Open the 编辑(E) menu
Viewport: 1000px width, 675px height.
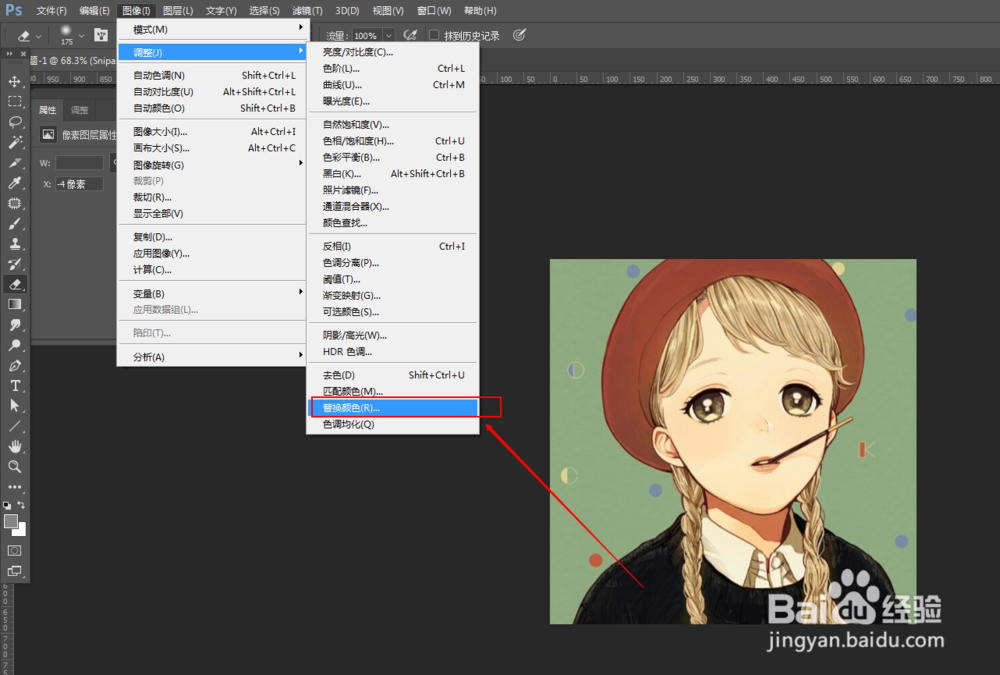click(x=94, y=11)
